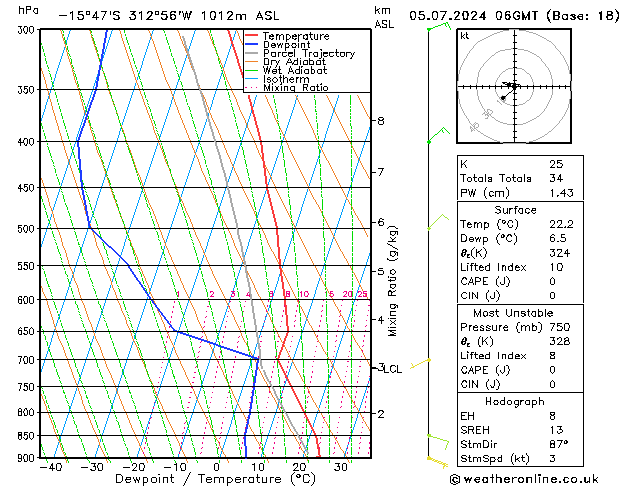
Task: Click the coordinates title '-15°47'S 312°56'W 1012m ASL'
Action: pos(169,16)
